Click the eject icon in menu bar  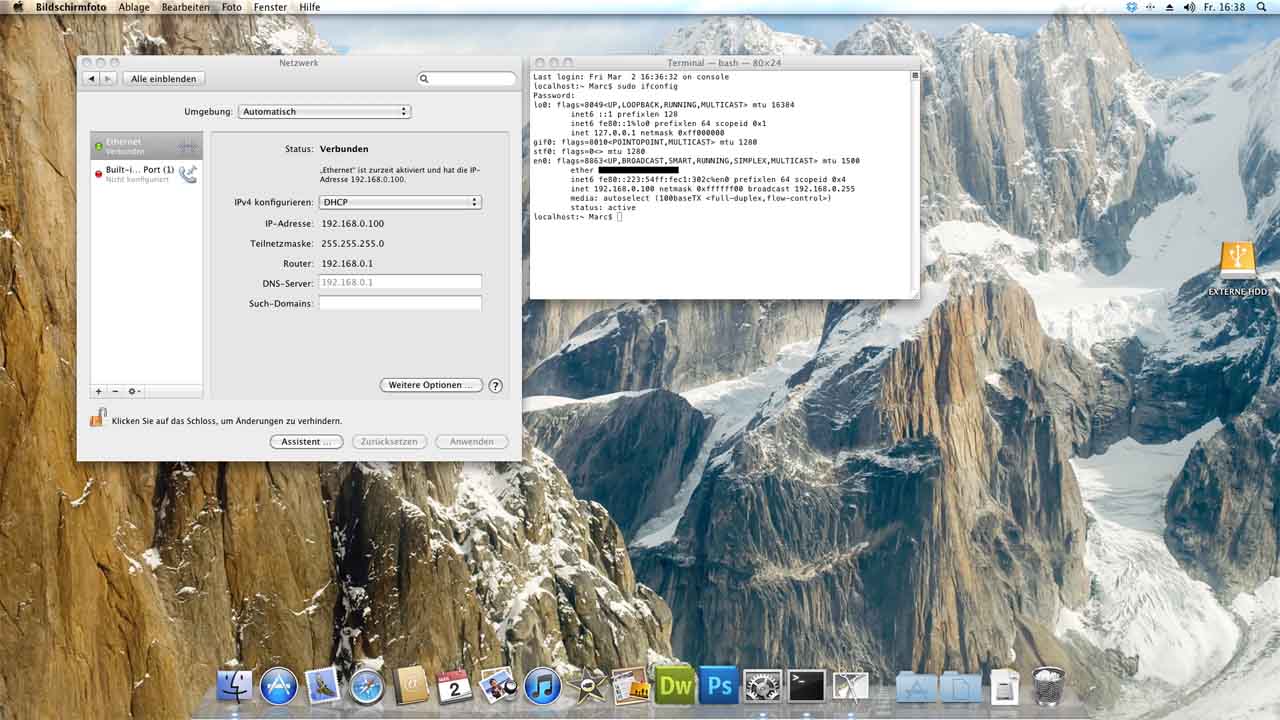pos(1169,7)
